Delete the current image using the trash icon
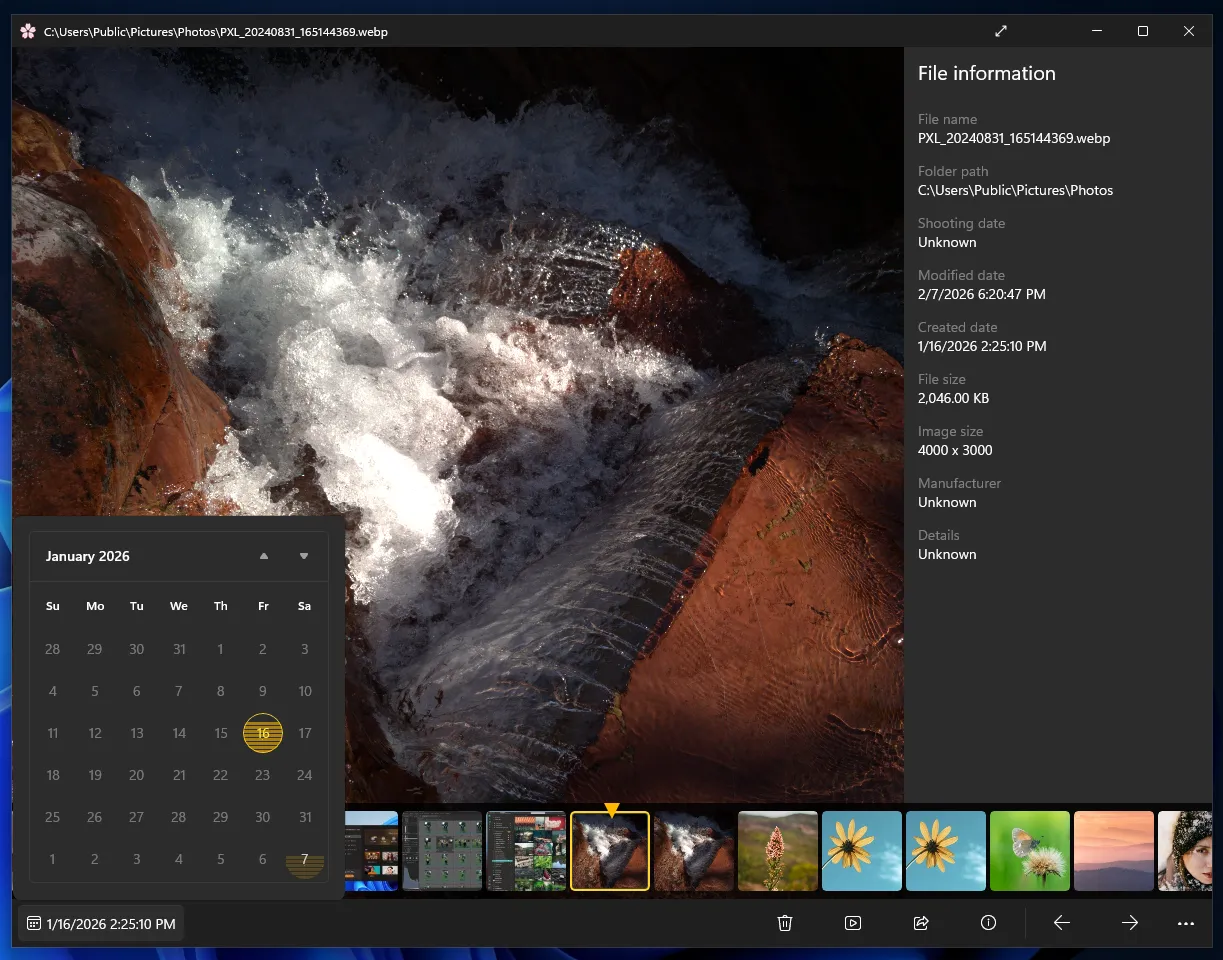The image size is (1223, 960). [785, 922]
